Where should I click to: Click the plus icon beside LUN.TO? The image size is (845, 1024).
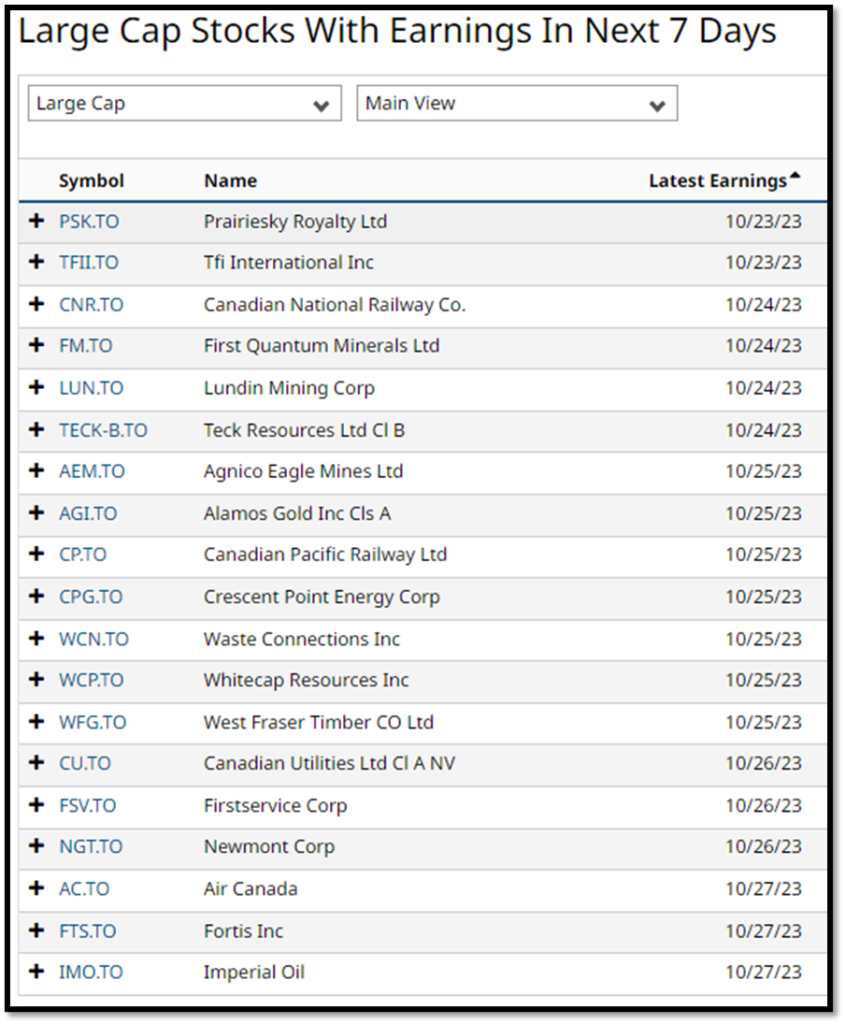pos(37,388)
